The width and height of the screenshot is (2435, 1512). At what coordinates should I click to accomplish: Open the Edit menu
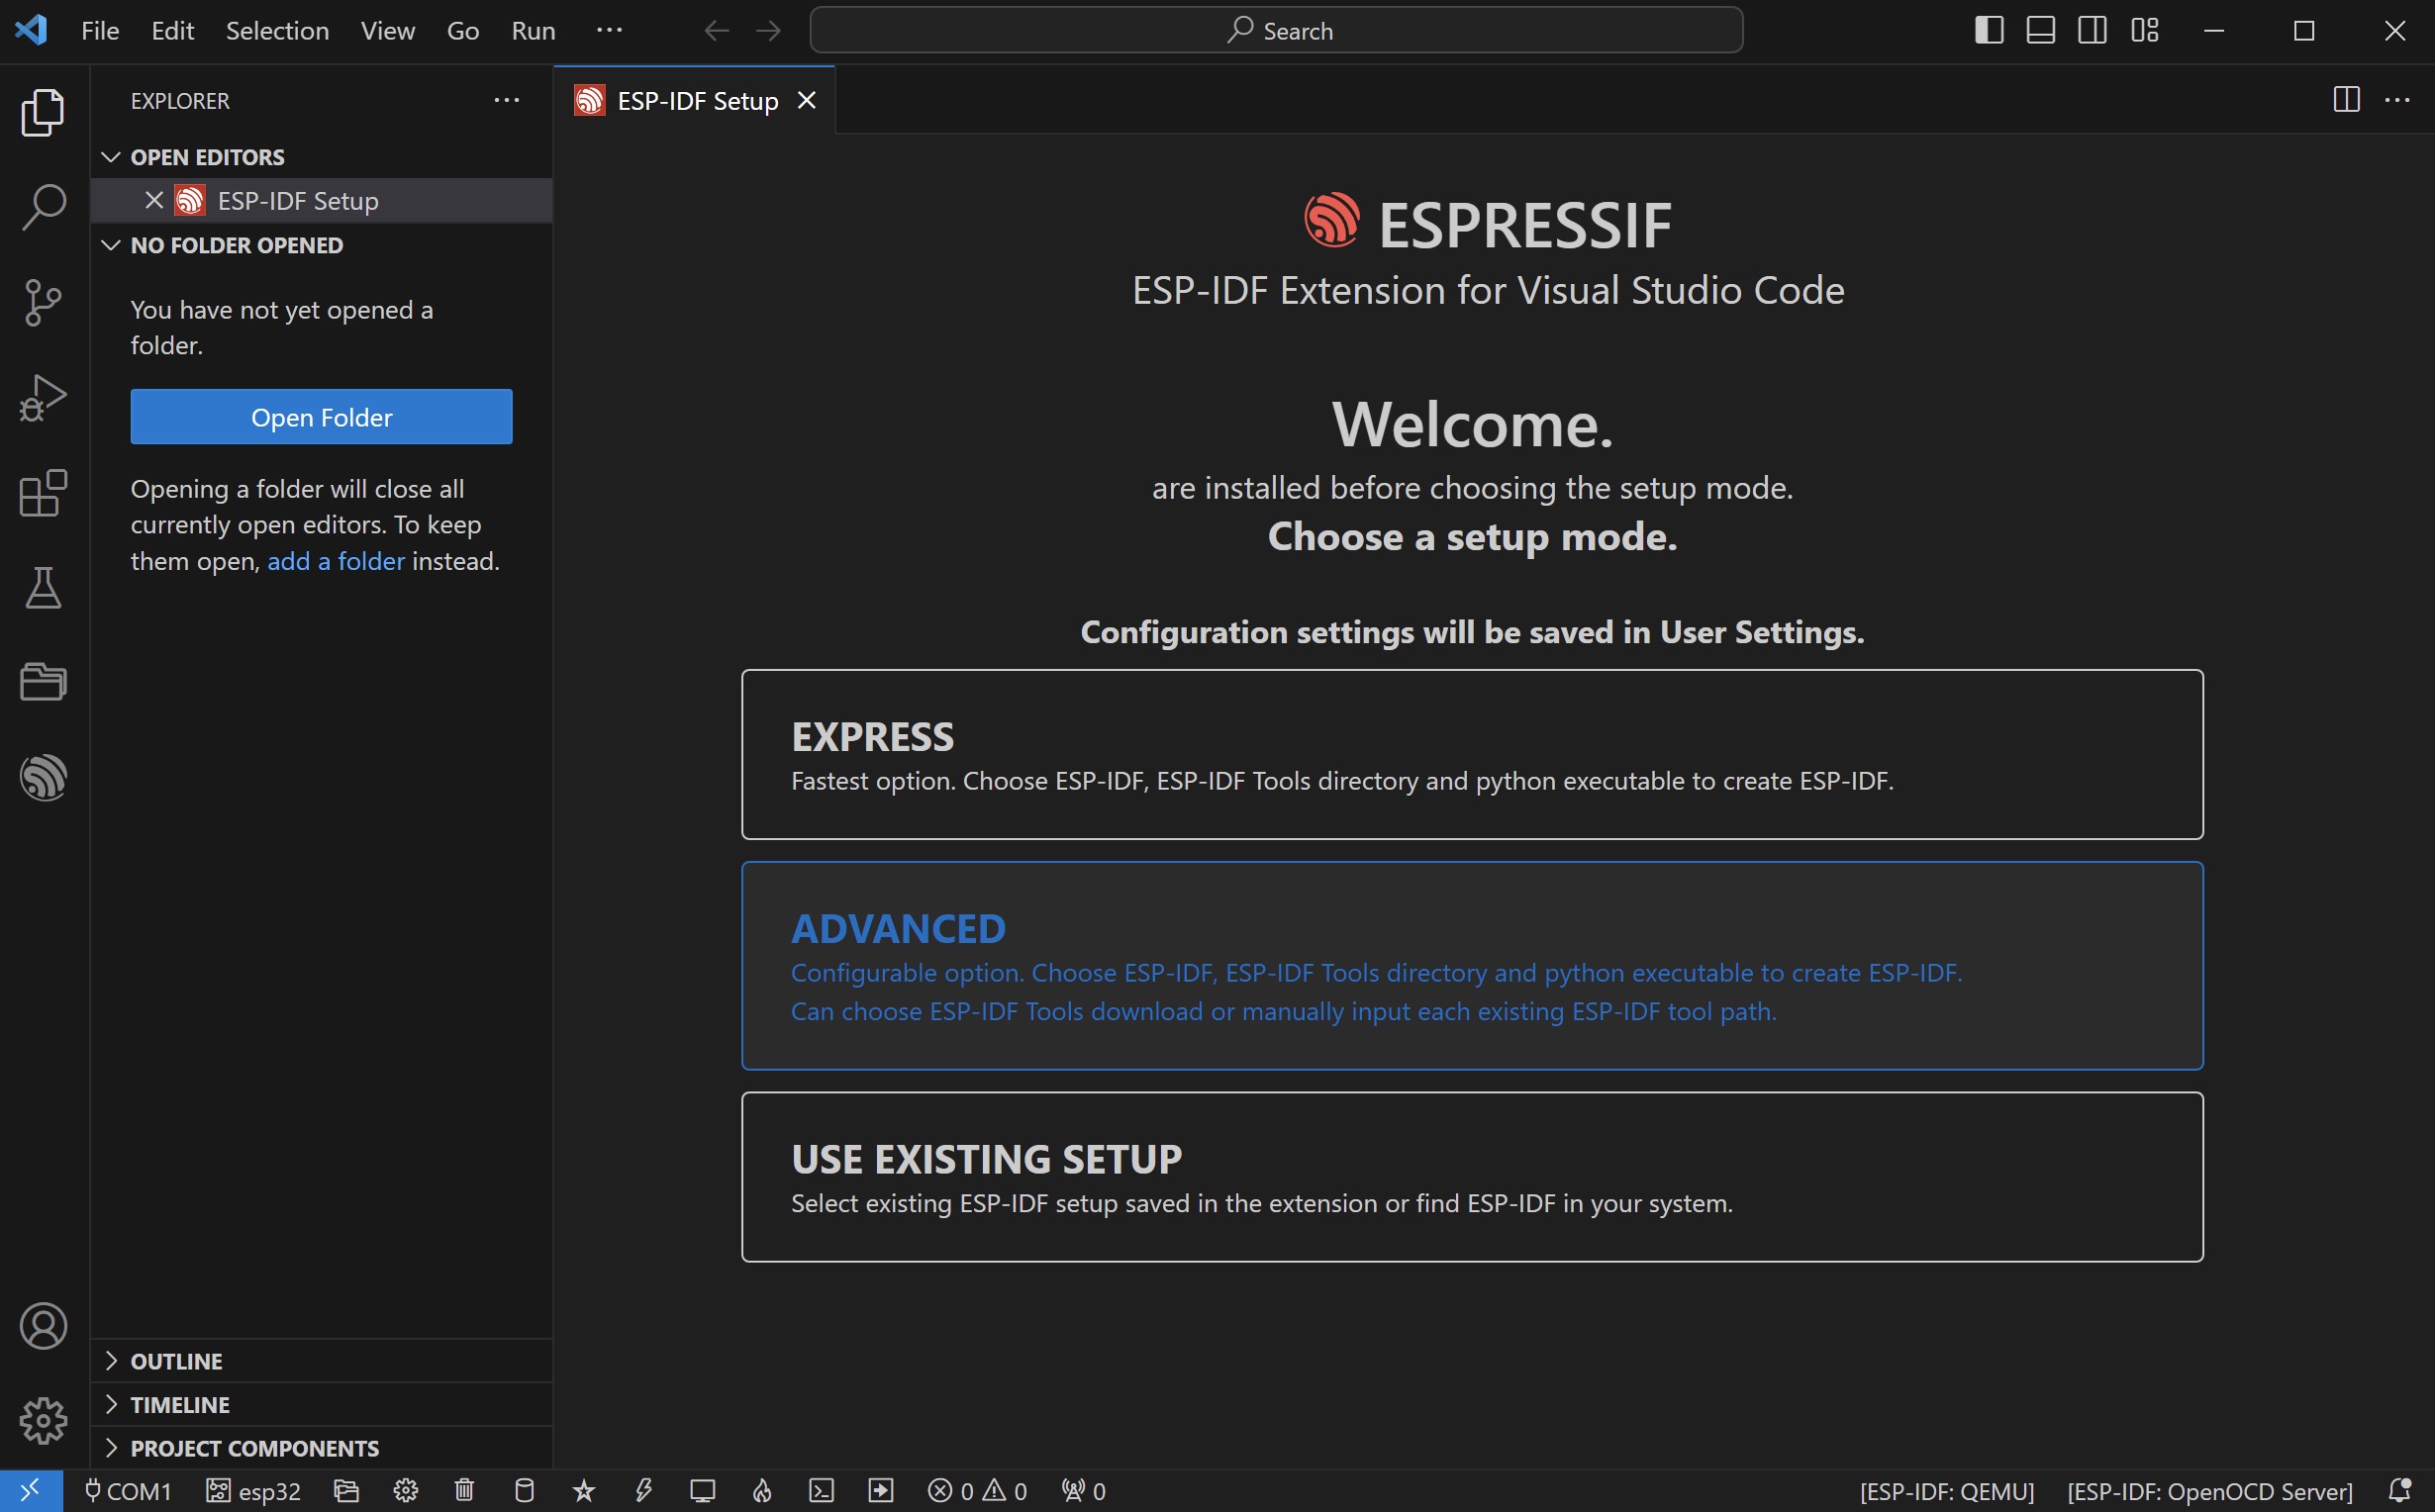click(172, 30)
